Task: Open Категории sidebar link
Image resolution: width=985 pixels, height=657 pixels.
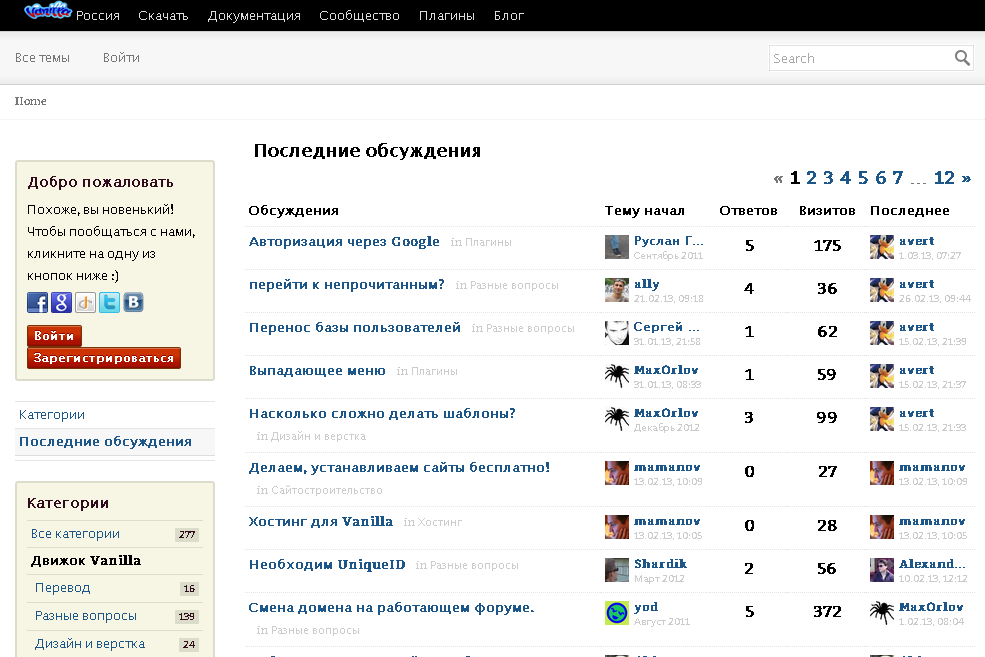Action: tap(52, 415)
